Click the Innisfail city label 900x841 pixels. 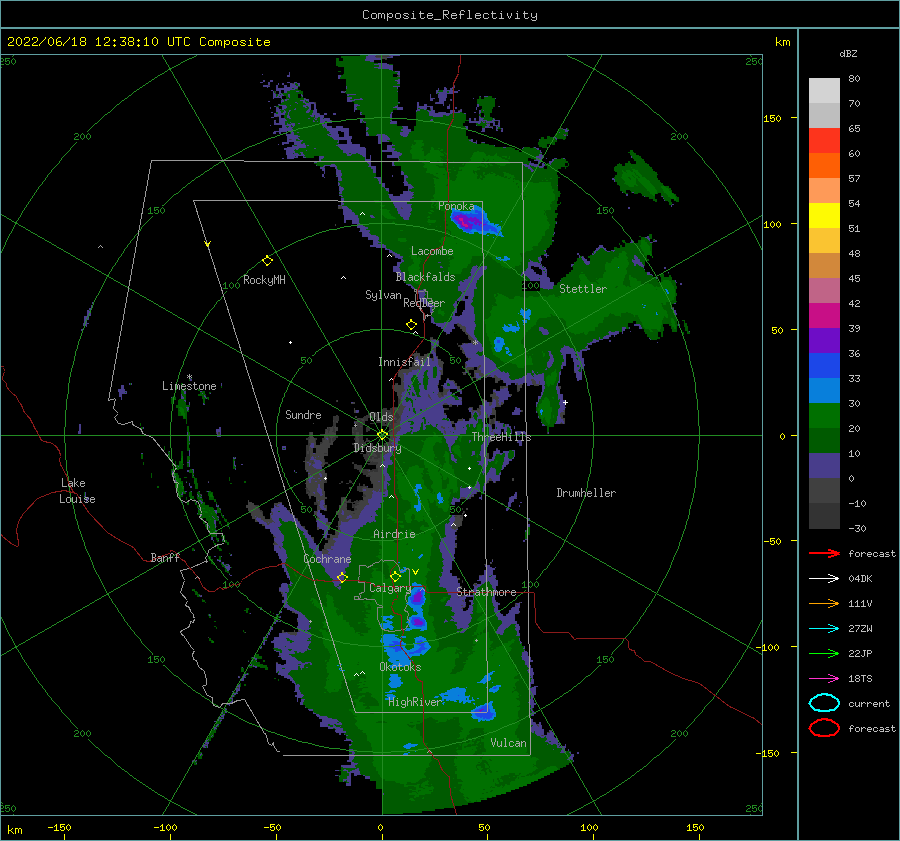point(404,362)
